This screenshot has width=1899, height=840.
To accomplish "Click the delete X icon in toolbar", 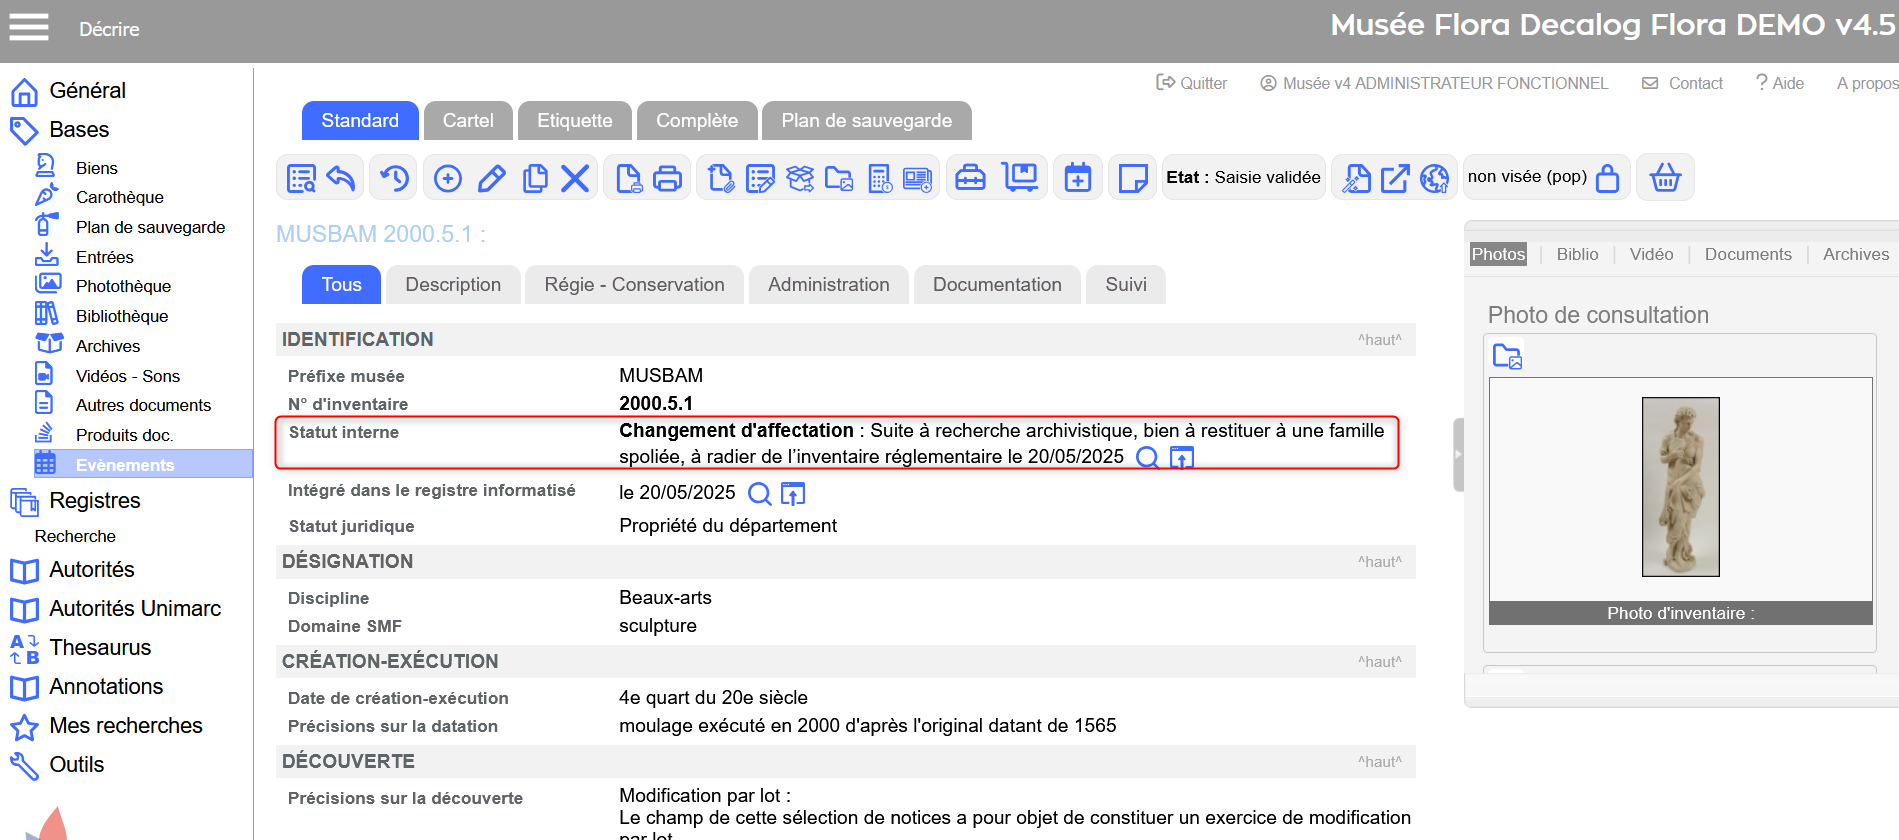I will [575, 179].
